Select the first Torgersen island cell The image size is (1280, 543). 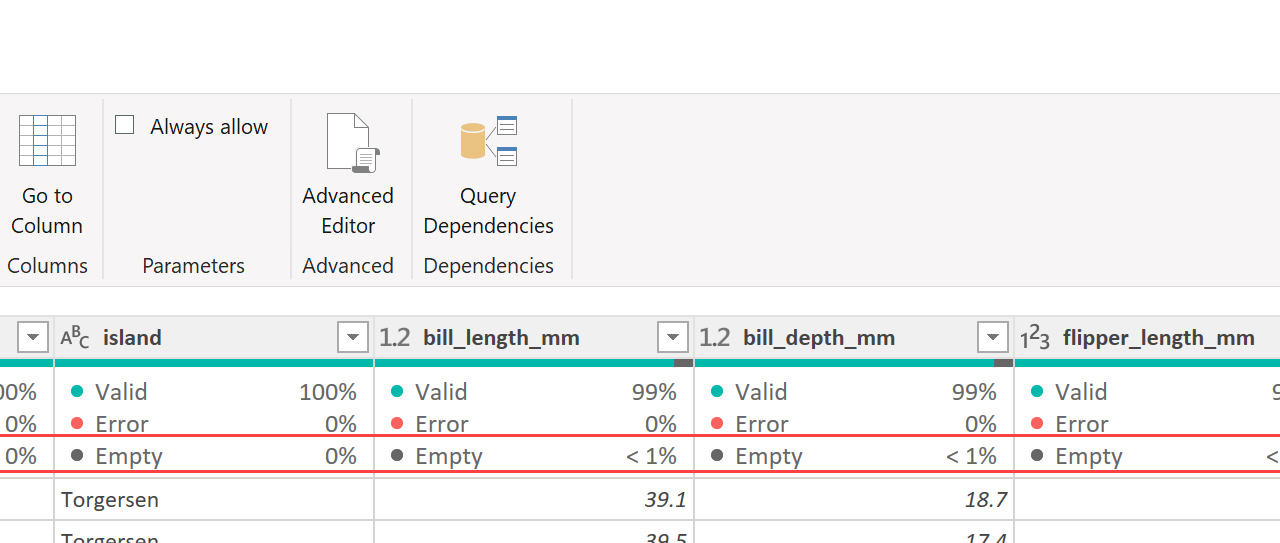point(110,499)
